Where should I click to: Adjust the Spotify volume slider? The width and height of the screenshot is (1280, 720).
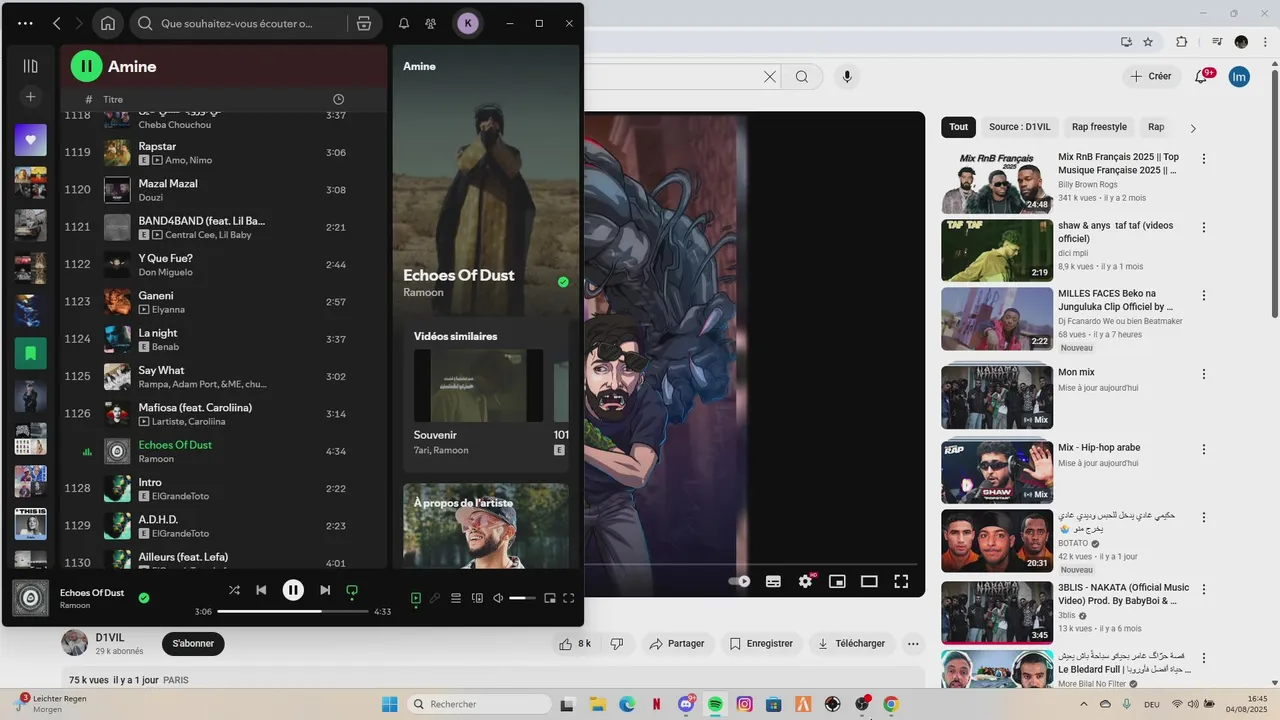tap(523, 598)
